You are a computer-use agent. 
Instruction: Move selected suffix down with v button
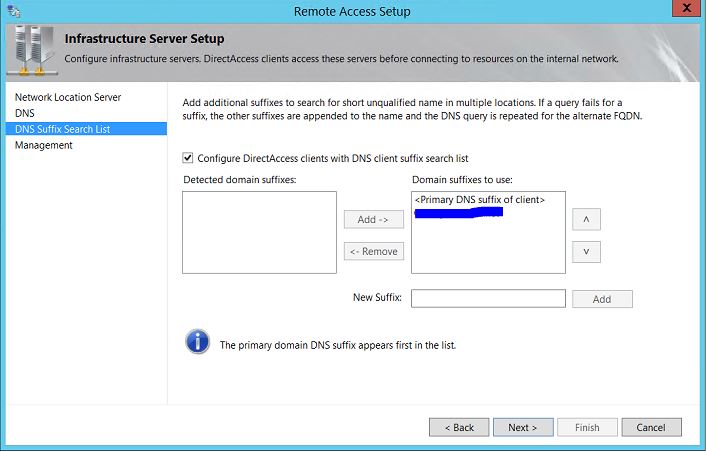586,251
